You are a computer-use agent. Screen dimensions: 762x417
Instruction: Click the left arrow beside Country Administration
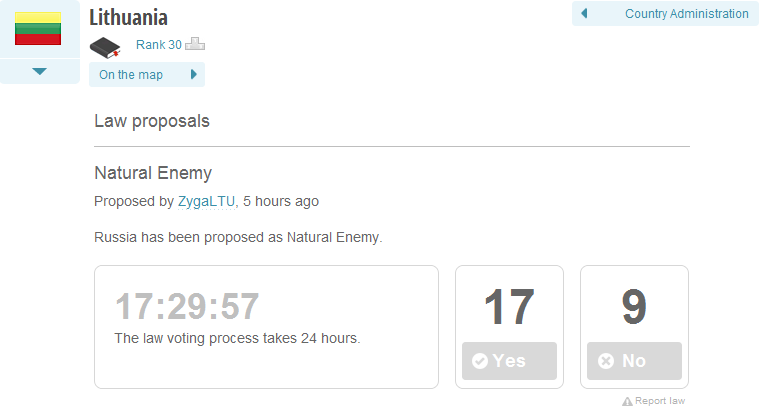(584, 13)
